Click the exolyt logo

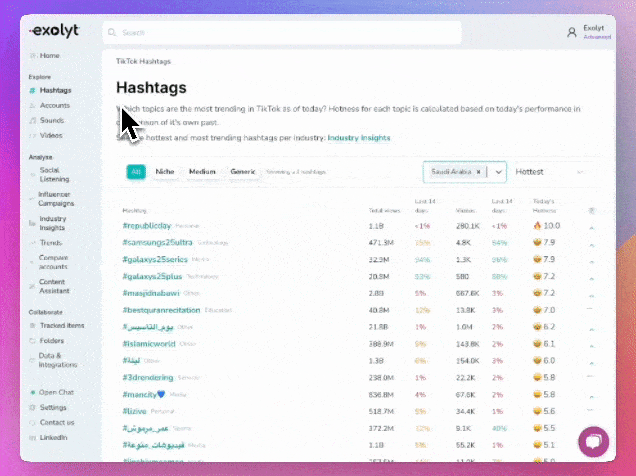click(x=54, y=31)
